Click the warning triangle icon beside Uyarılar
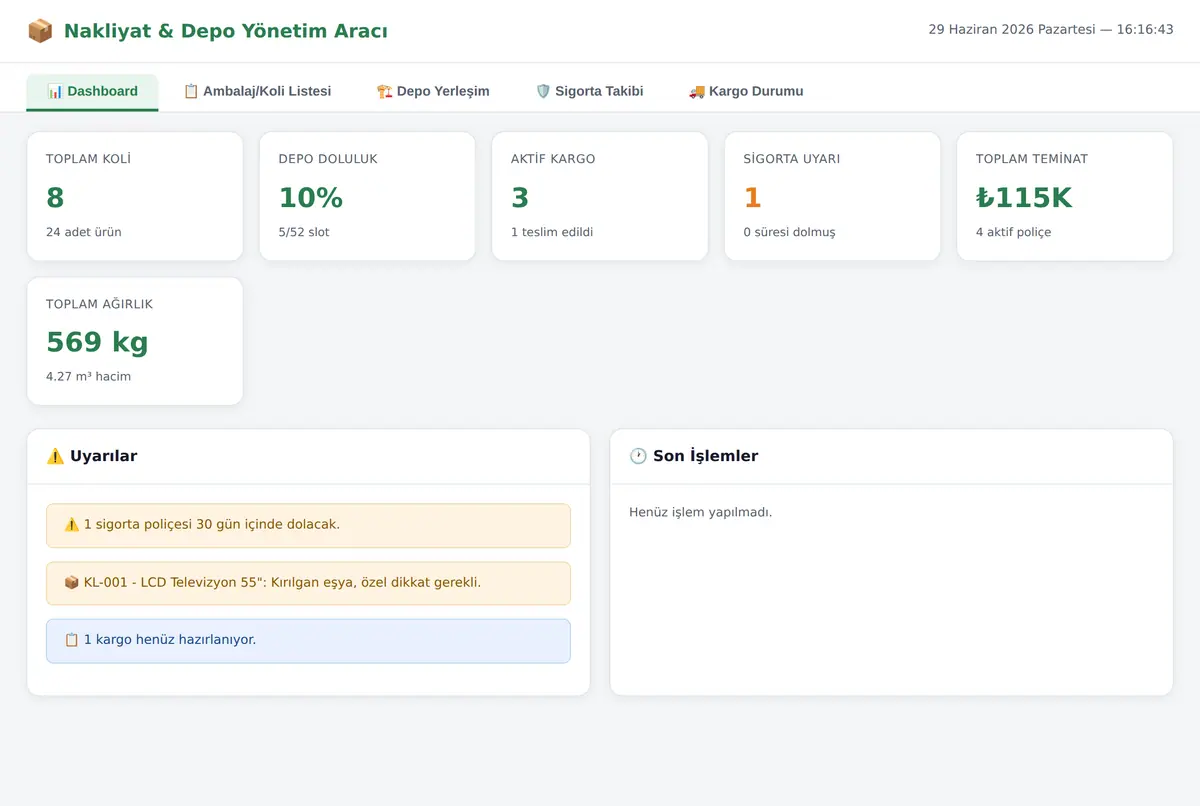The height and width of the screenshot is (806, 1200). tap(55, 456)
